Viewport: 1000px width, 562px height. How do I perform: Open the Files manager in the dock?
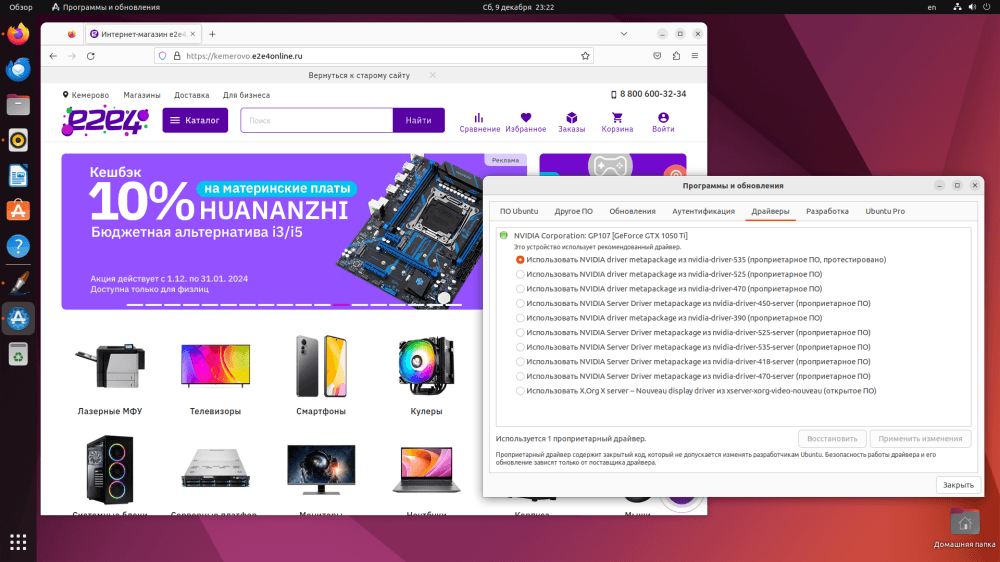[x=18, y=105]
